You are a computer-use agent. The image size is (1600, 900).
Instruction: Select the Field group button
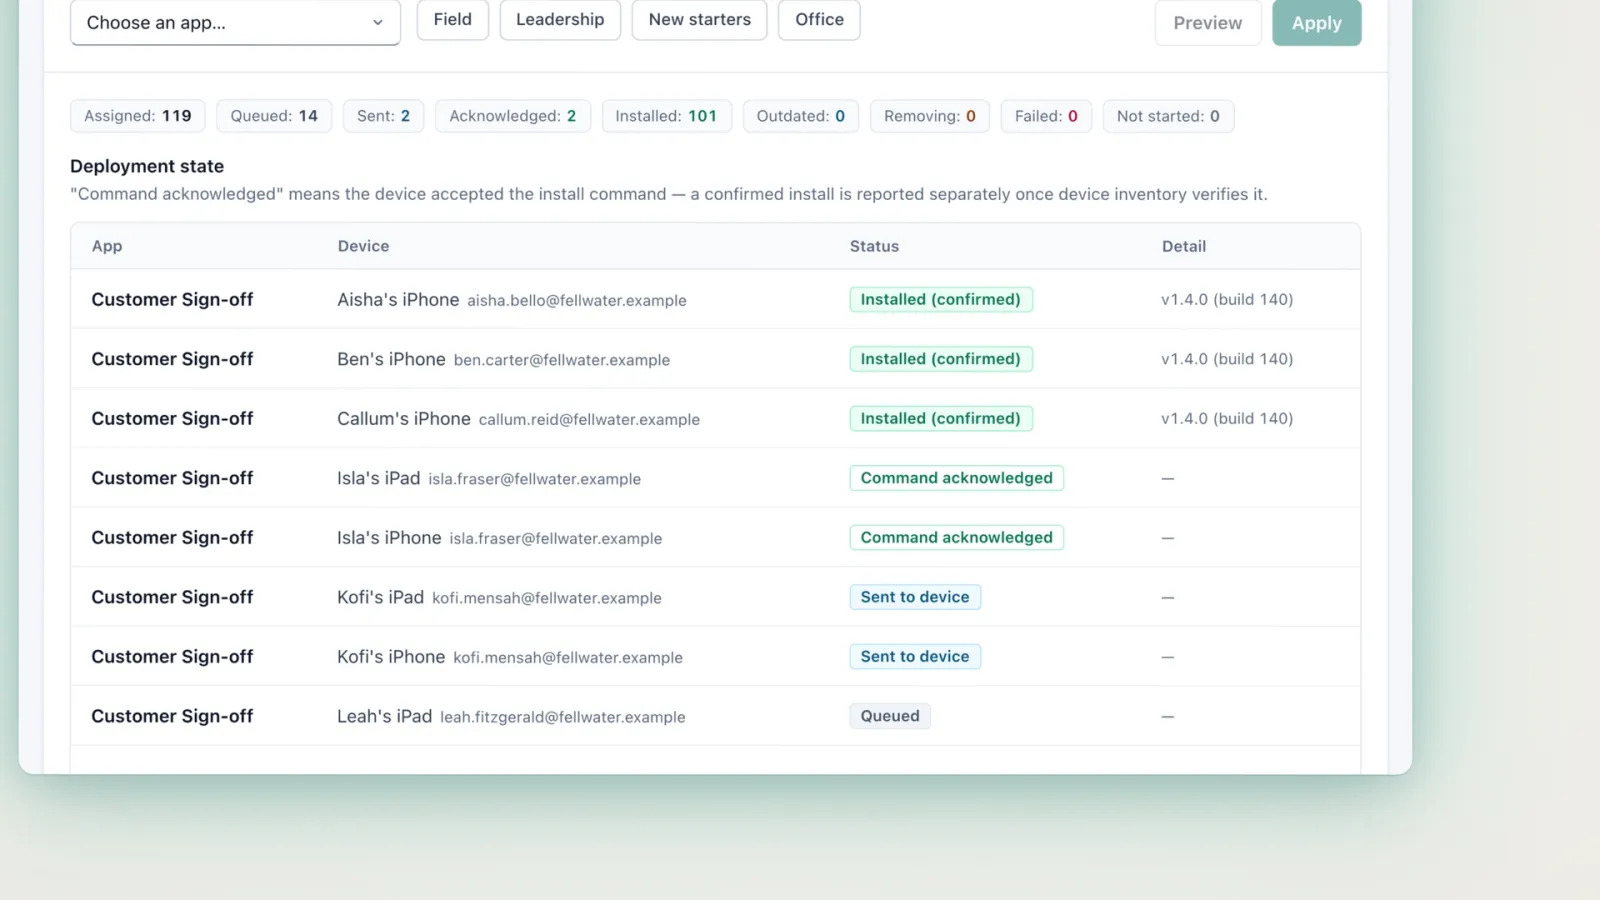coord(452,19)
